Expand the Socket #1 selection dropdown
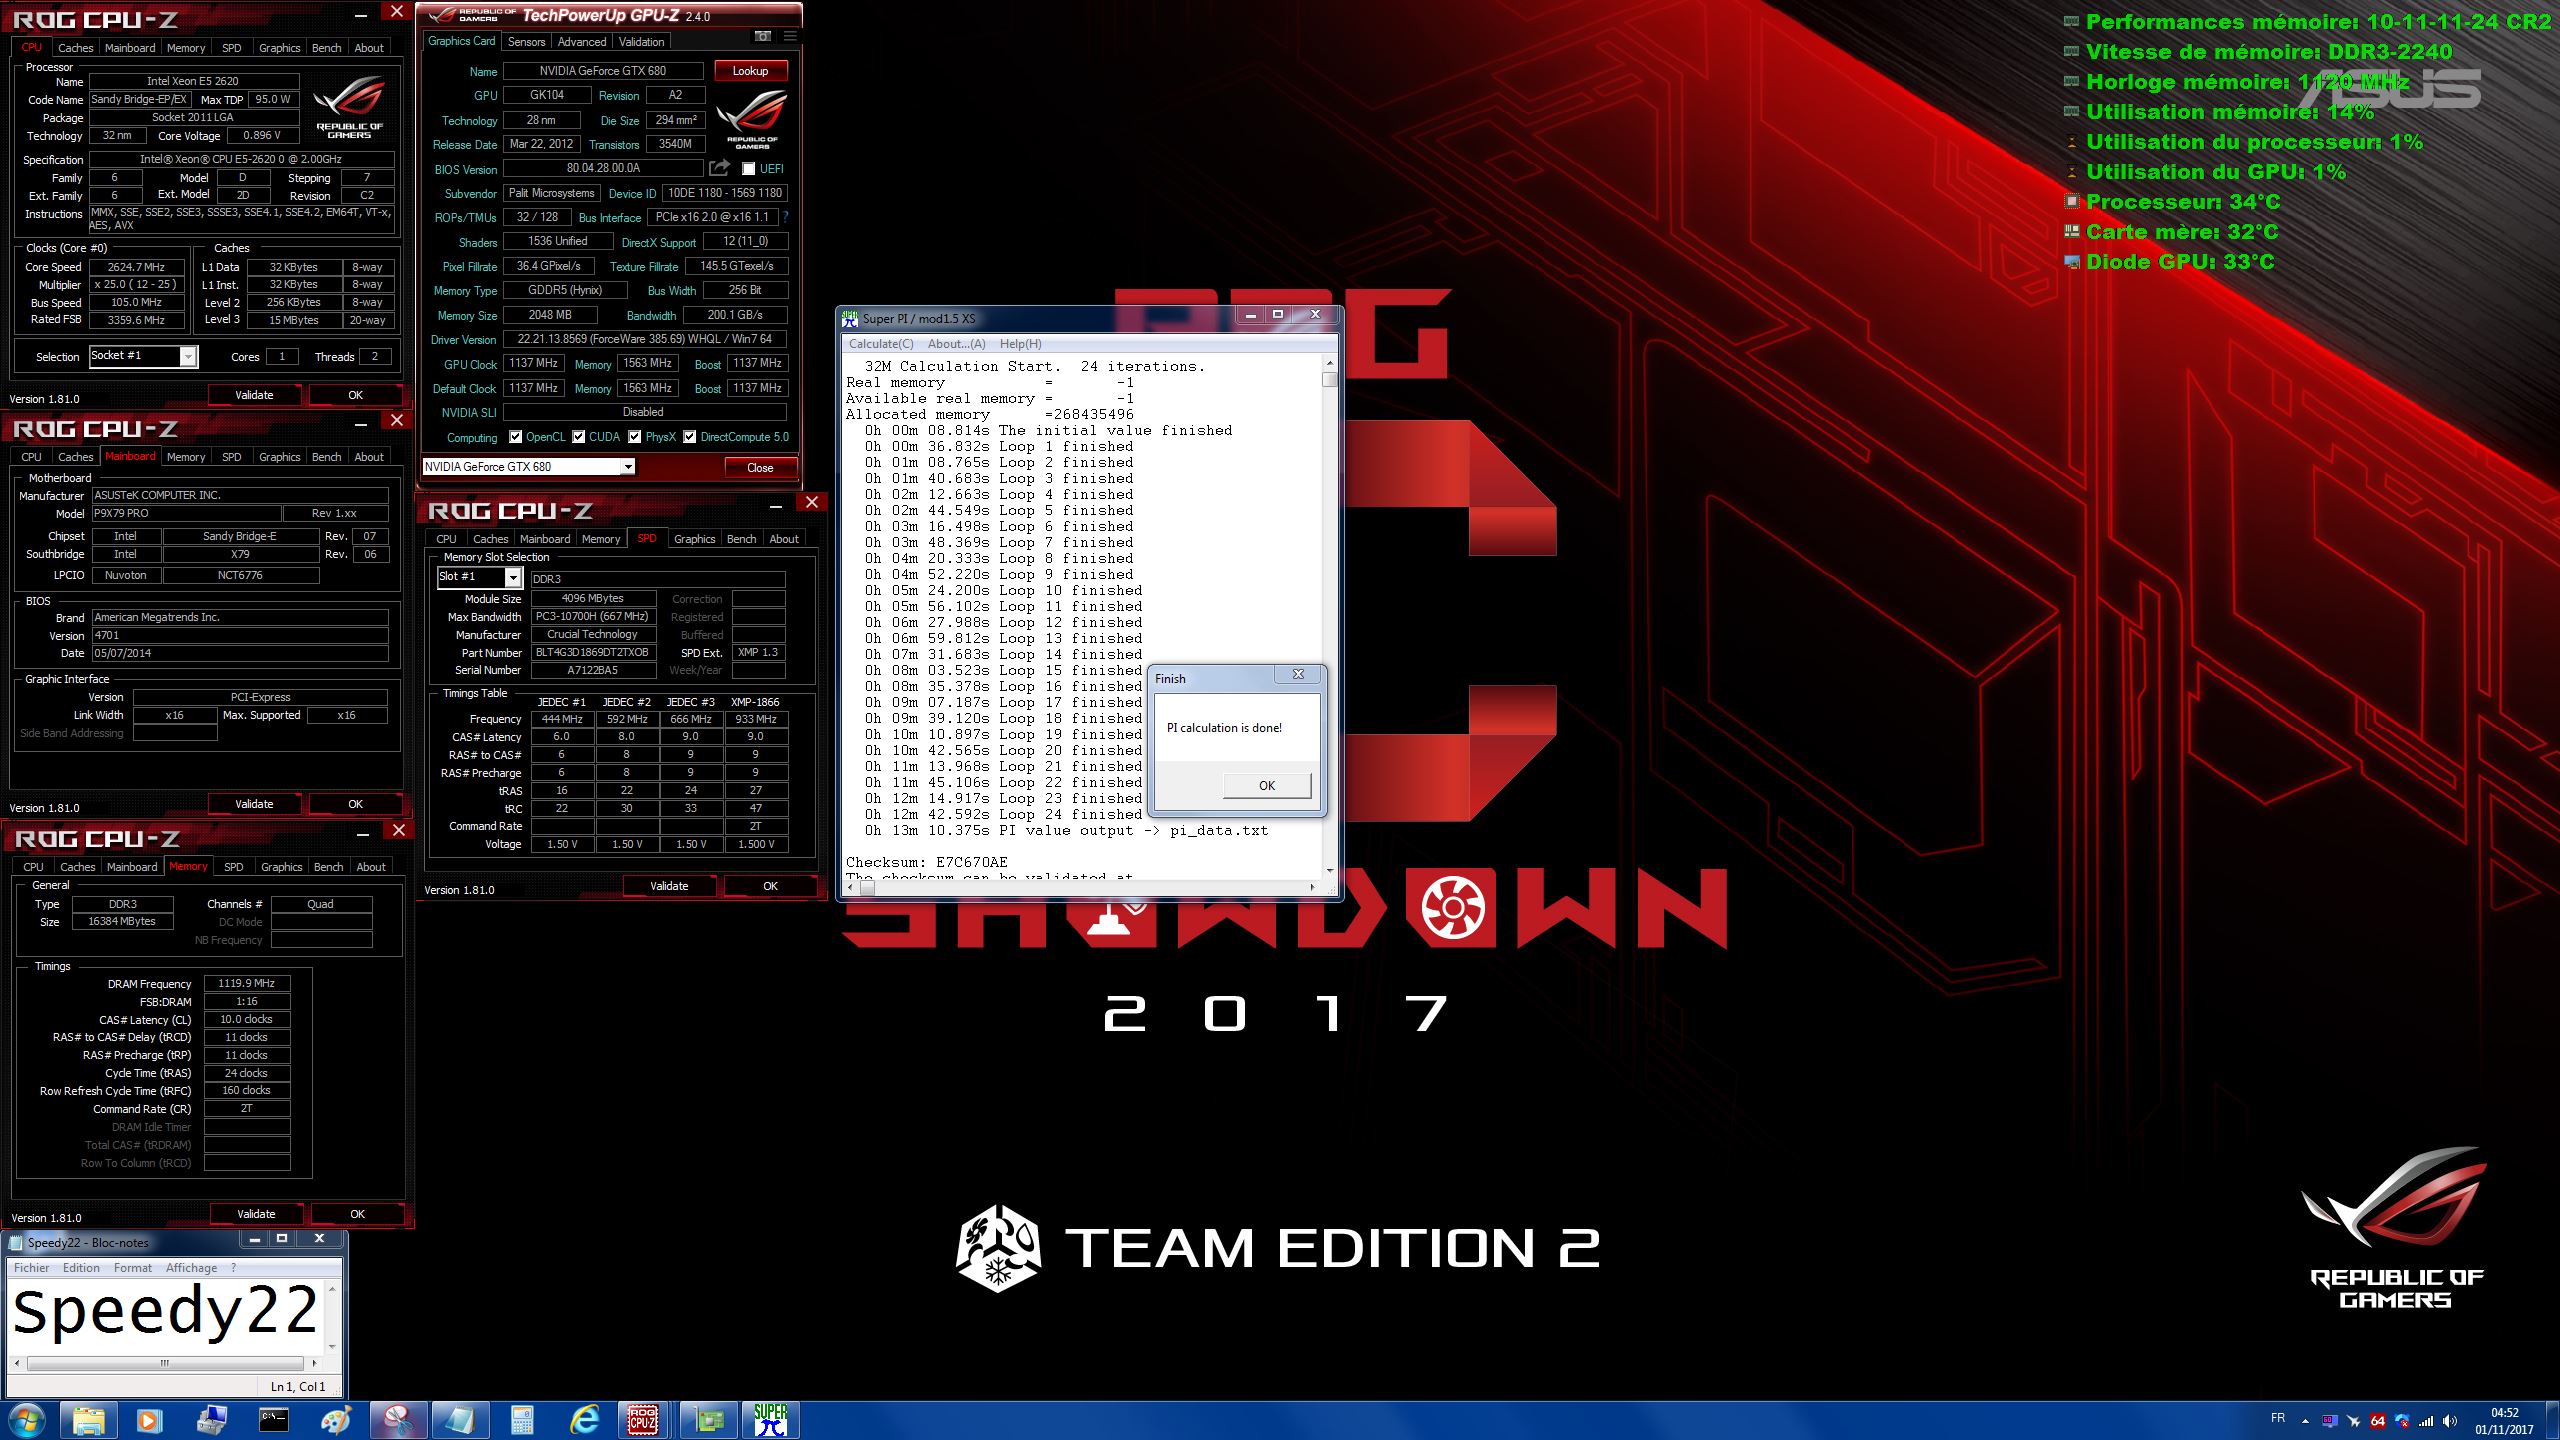 [188, 357]
